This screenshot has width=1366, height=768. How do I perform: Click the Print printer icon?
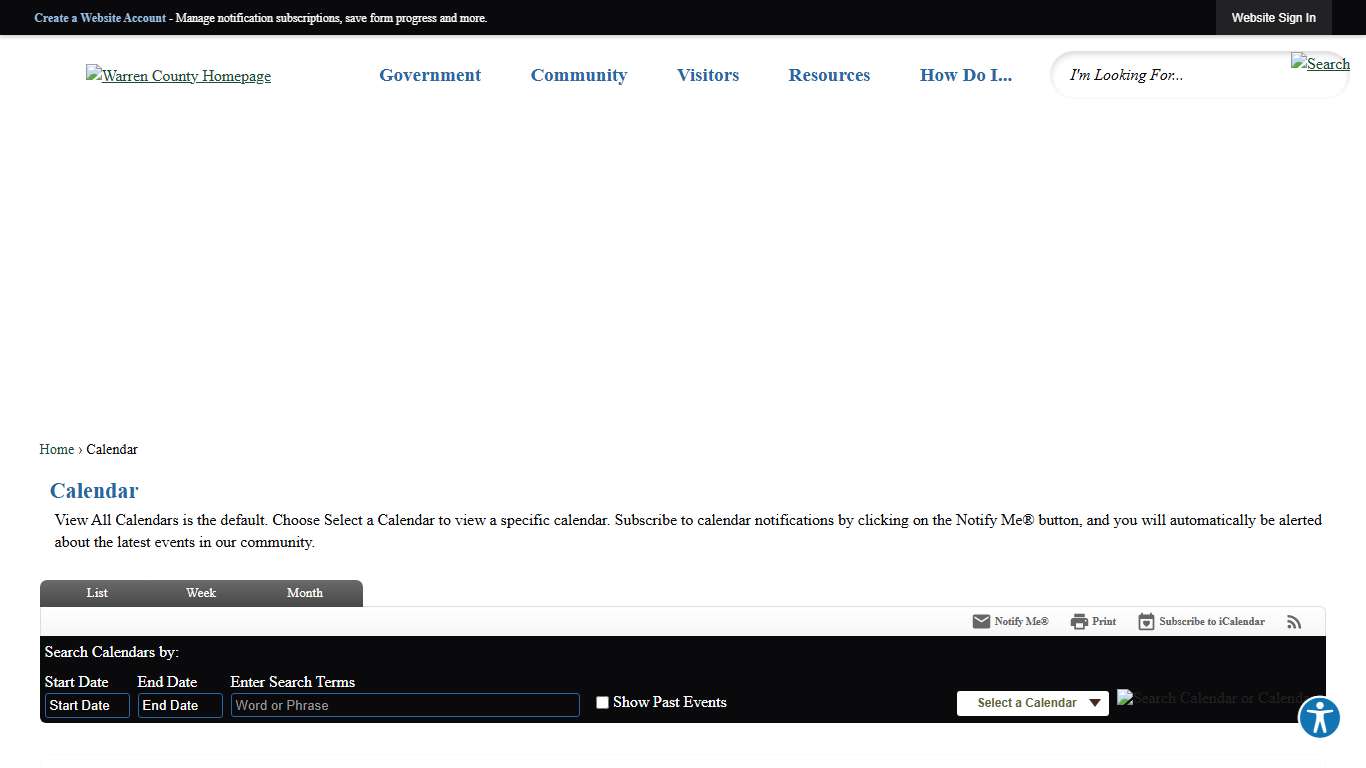(1079, 622)
